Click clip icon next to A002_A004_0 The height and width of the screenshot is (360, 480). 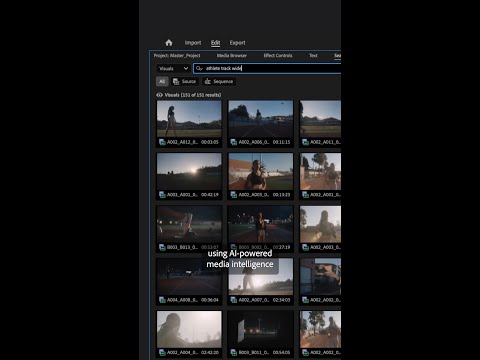point(162,353)
